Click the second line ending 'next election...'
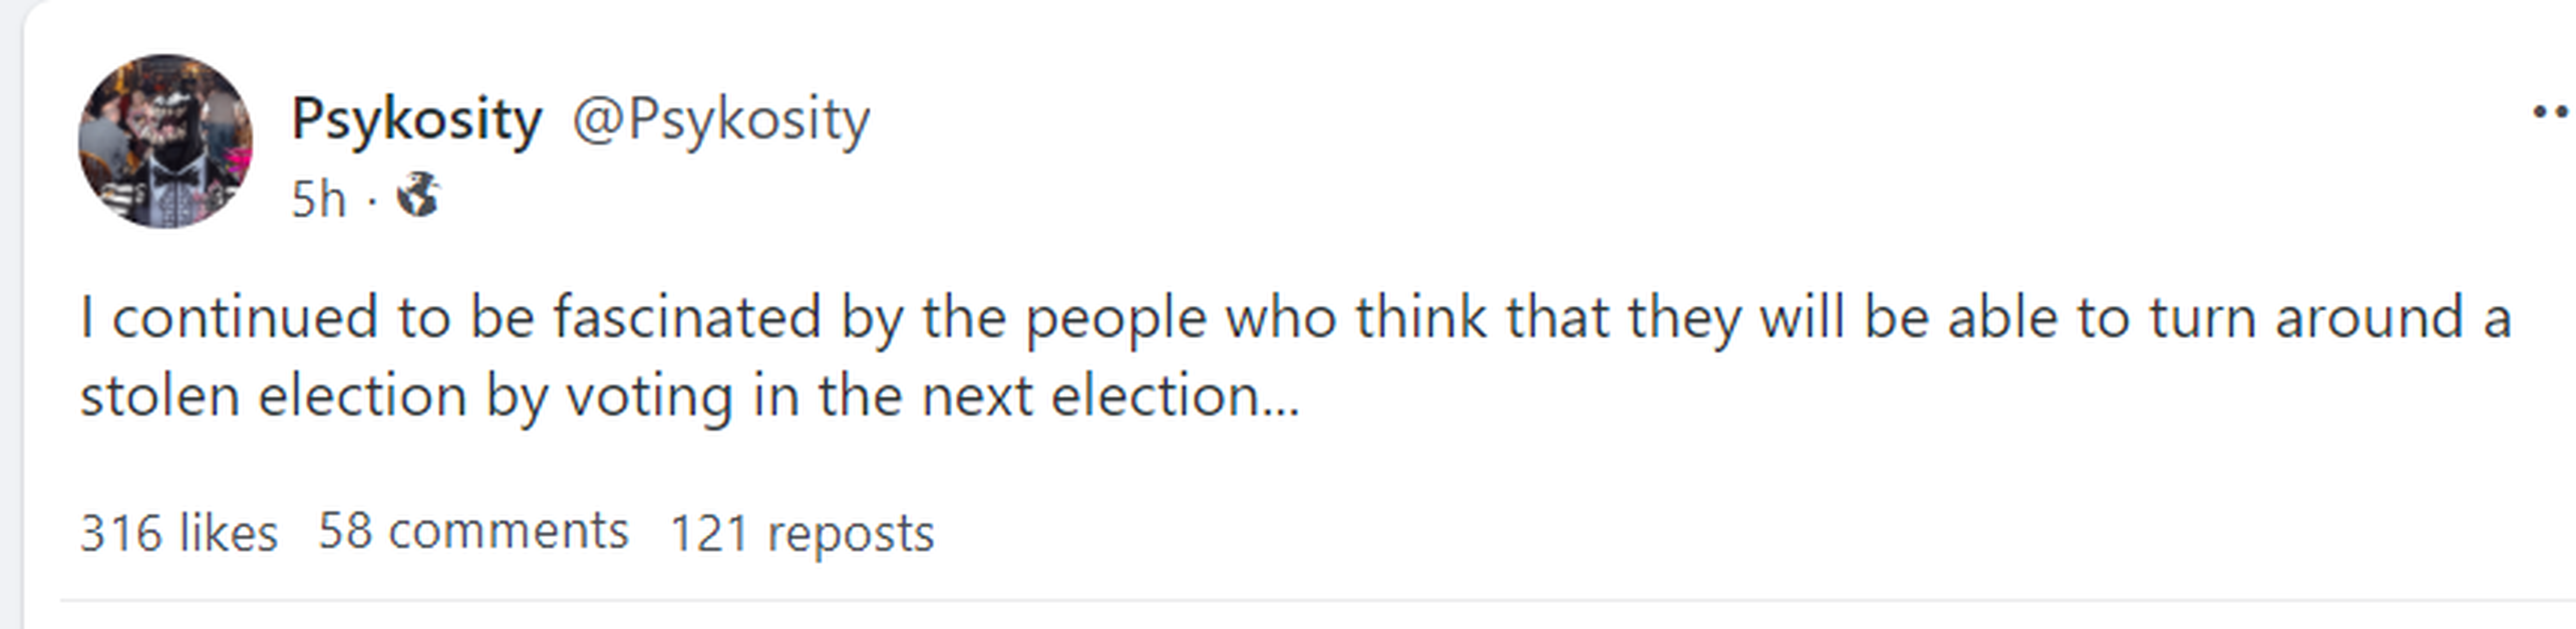Screen dimensions: 2576x629 pyautogui.click(x=690, y=395)
